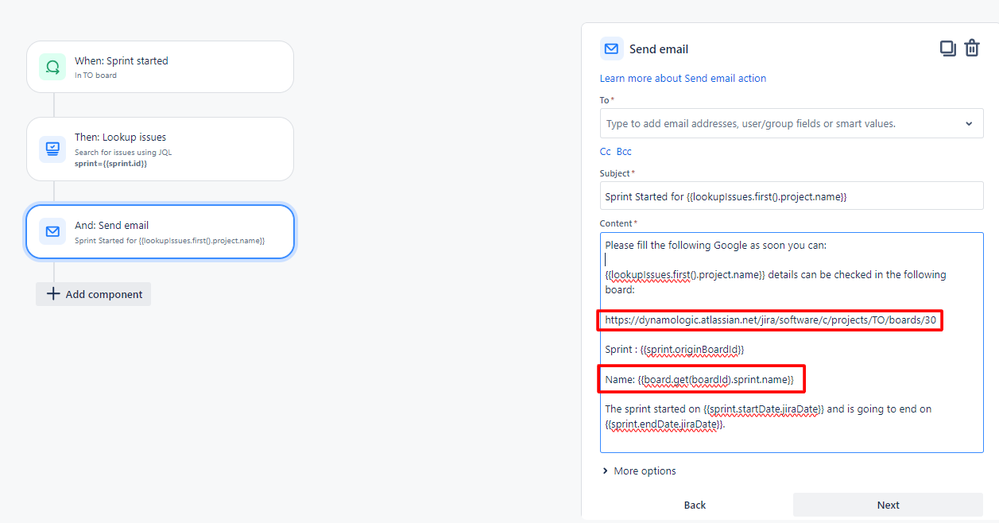Open the To recipients dropdown arrow

(x=968, y=124)
